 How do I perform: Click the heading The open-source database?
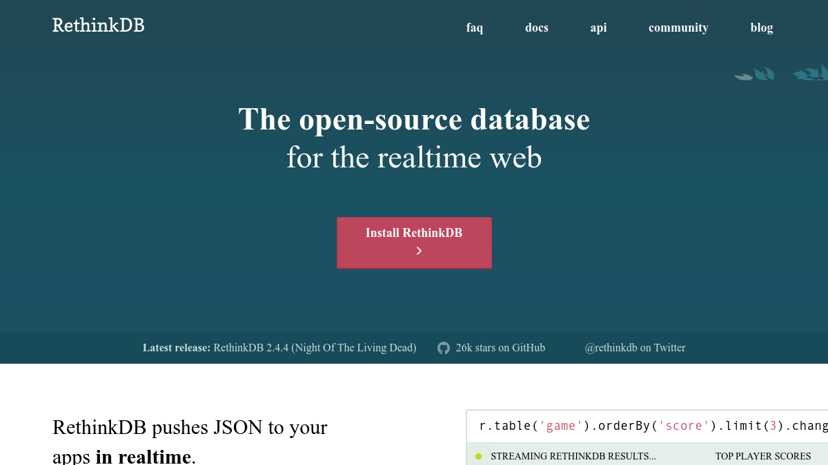pyautogui.click(x=414, y=119)
